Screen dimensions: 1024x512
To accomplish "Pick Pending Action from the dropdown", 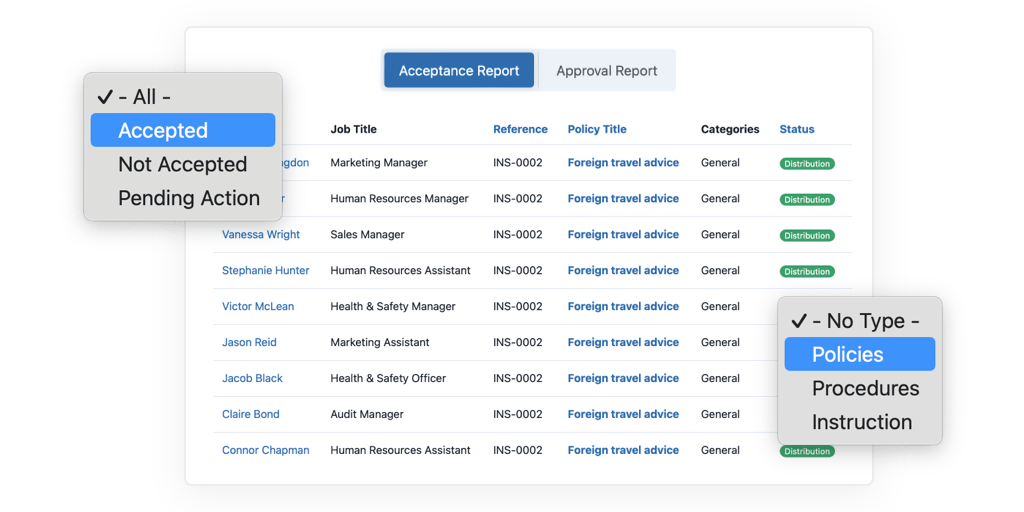I will coord(188,199).
